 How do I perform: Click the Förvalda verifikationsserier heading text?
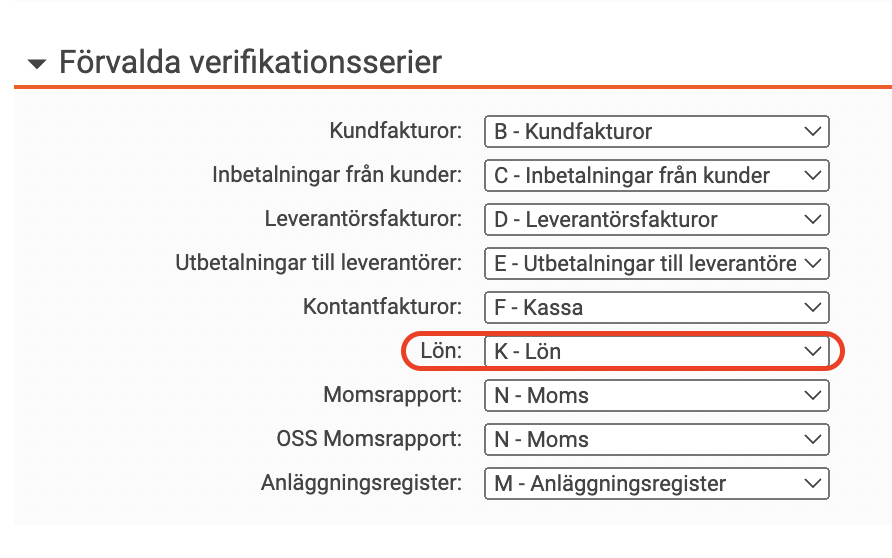250,63
